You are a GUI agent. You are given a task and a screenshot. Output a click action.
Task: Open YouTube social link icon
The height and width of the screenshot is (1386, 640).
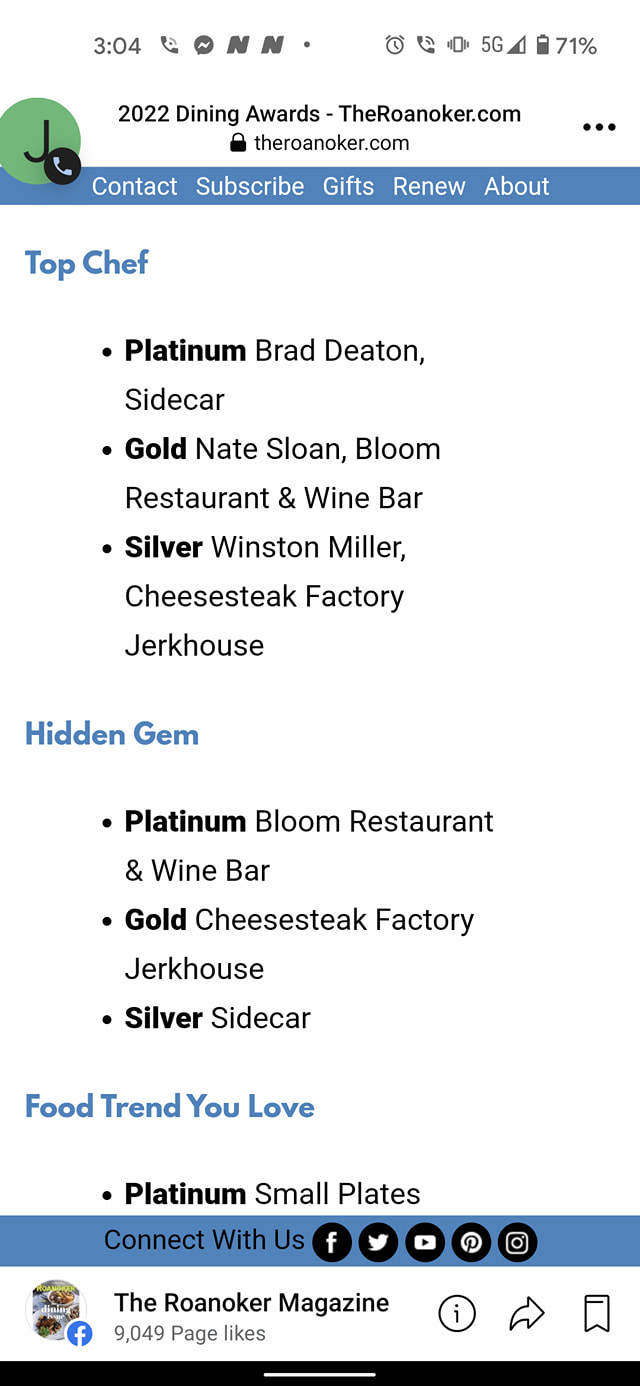pos(425,1242)
